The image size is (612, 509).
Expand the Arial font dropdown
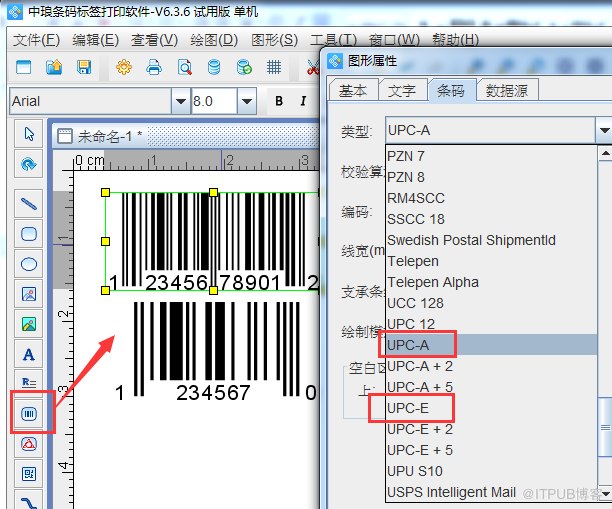(180, 101)
